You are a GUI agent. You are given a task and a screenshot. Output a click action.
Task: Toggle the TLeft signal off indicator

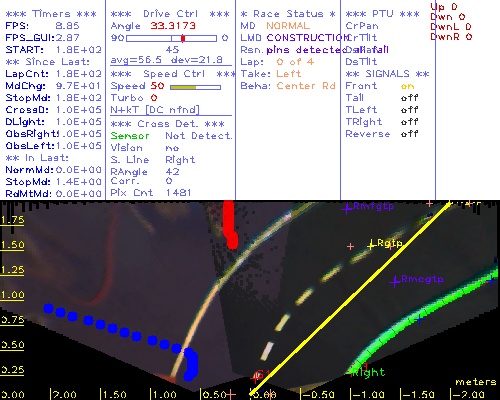coord(409,110)
